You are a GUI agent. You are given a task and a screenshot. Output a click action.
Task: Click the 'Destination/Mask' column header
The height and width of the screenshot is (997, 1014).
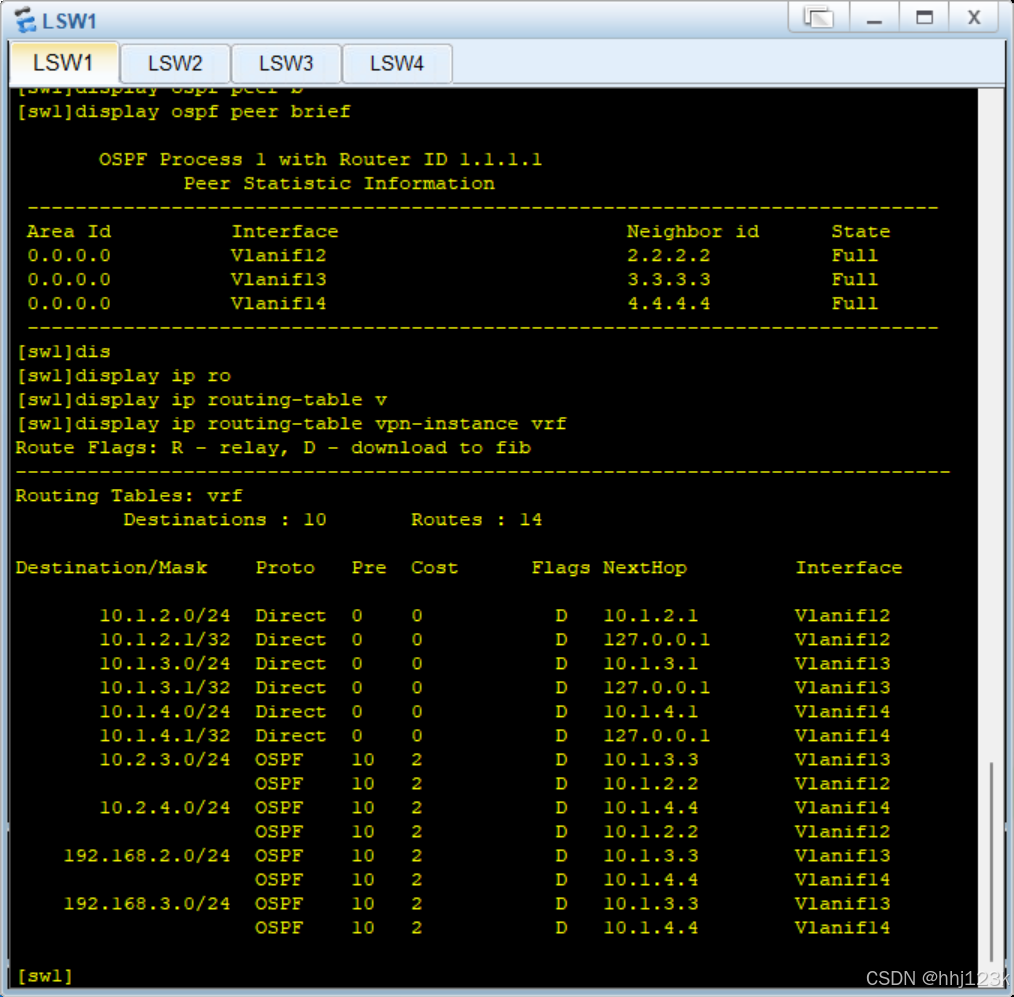point(111,568)
